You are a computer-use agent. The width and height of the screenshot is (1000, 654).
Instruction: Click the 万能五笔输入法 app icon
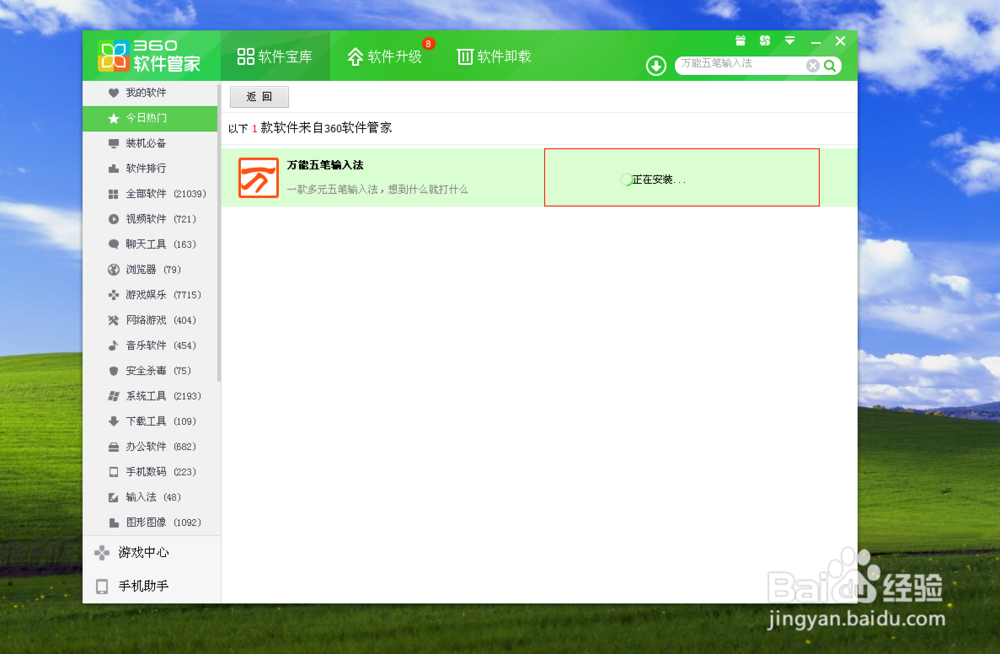(258, 177)
